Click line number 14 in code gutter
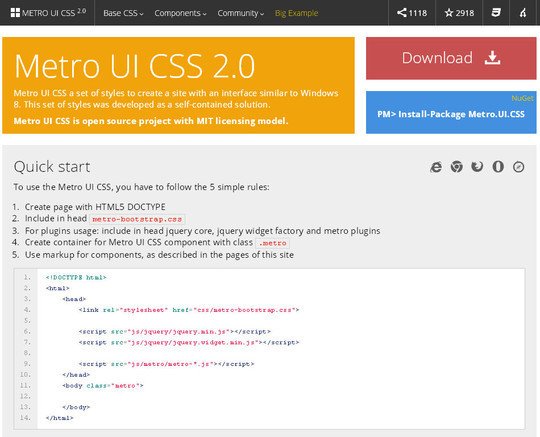 [25, 418]
